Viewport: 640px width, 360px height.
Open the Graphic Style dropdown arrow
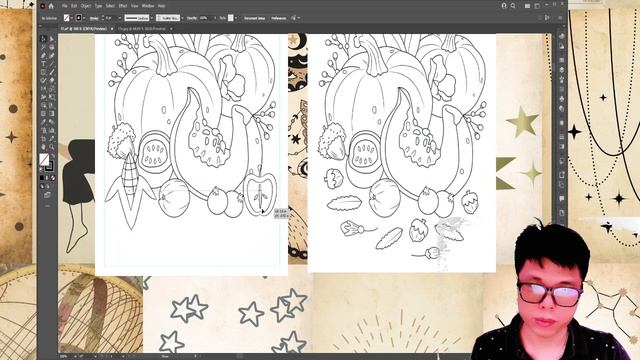(236, 18)
